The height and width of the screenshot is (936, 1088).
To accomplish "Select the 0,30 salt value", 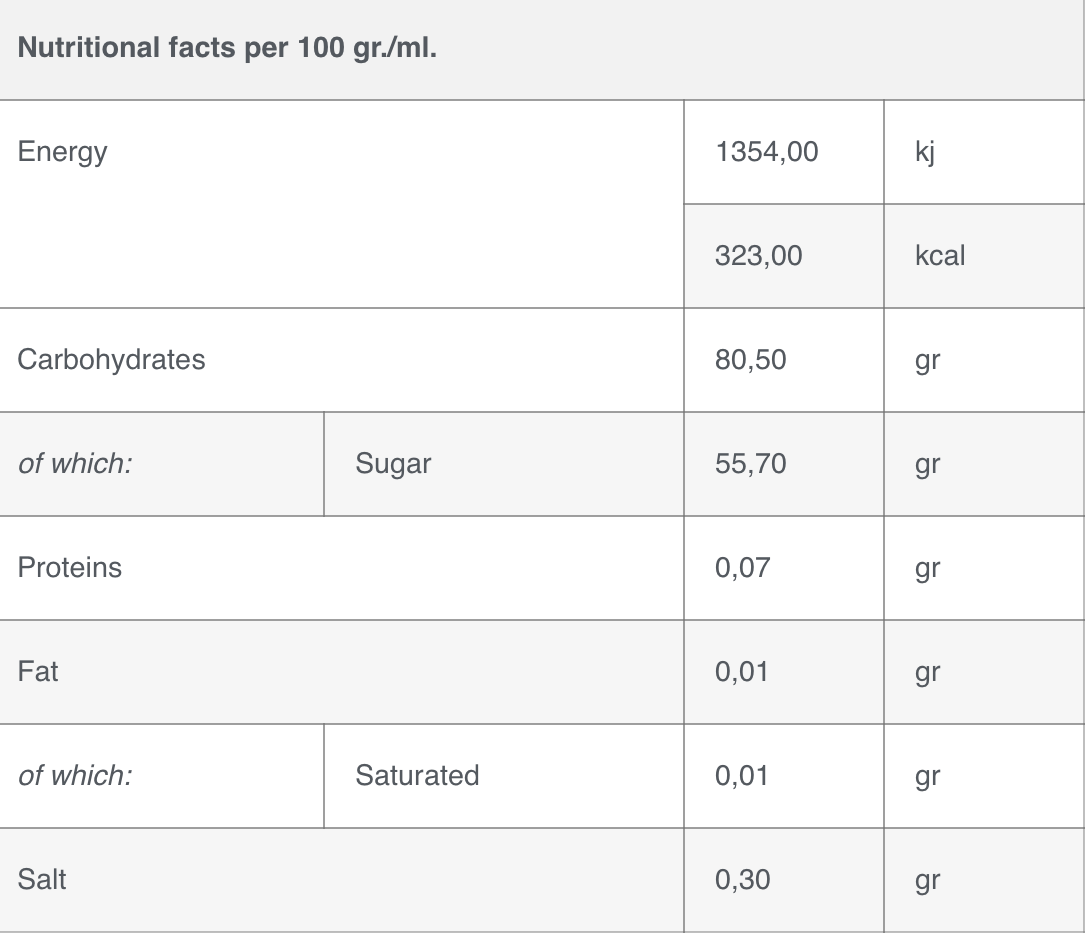I will coord(742,880).
